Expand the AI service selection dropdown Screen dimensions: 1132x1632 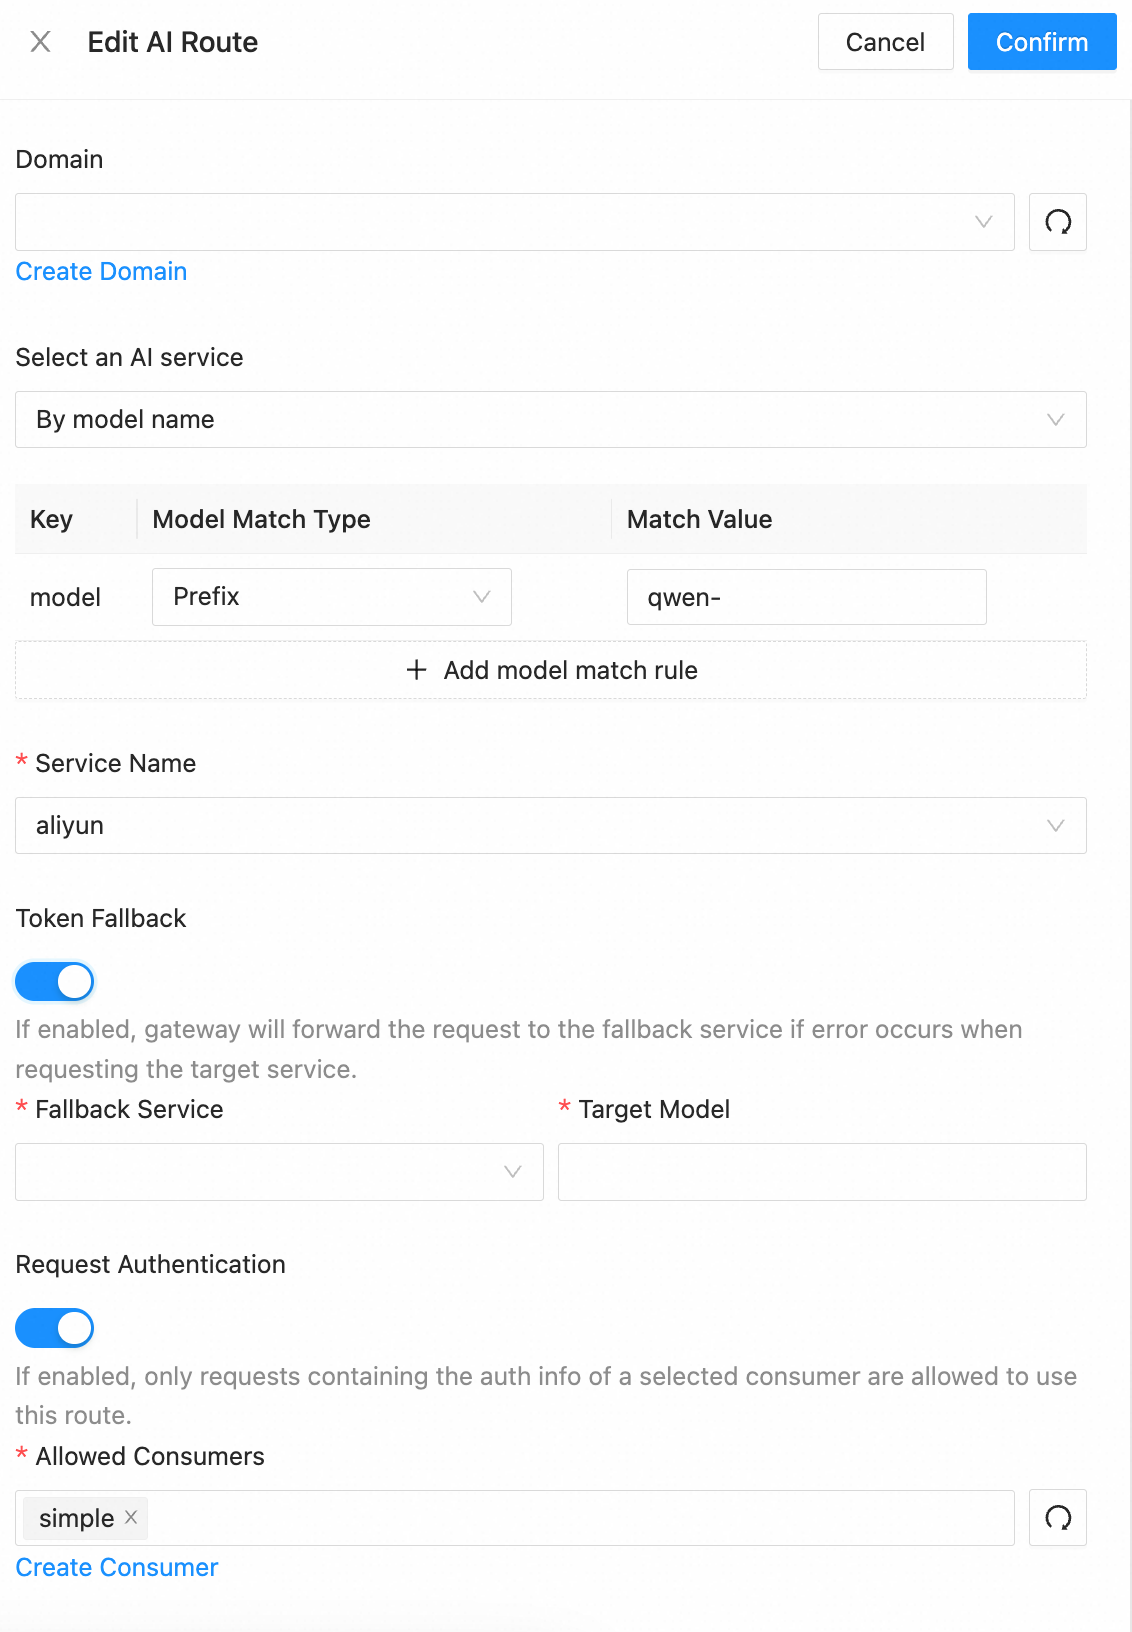pos(550,420)
